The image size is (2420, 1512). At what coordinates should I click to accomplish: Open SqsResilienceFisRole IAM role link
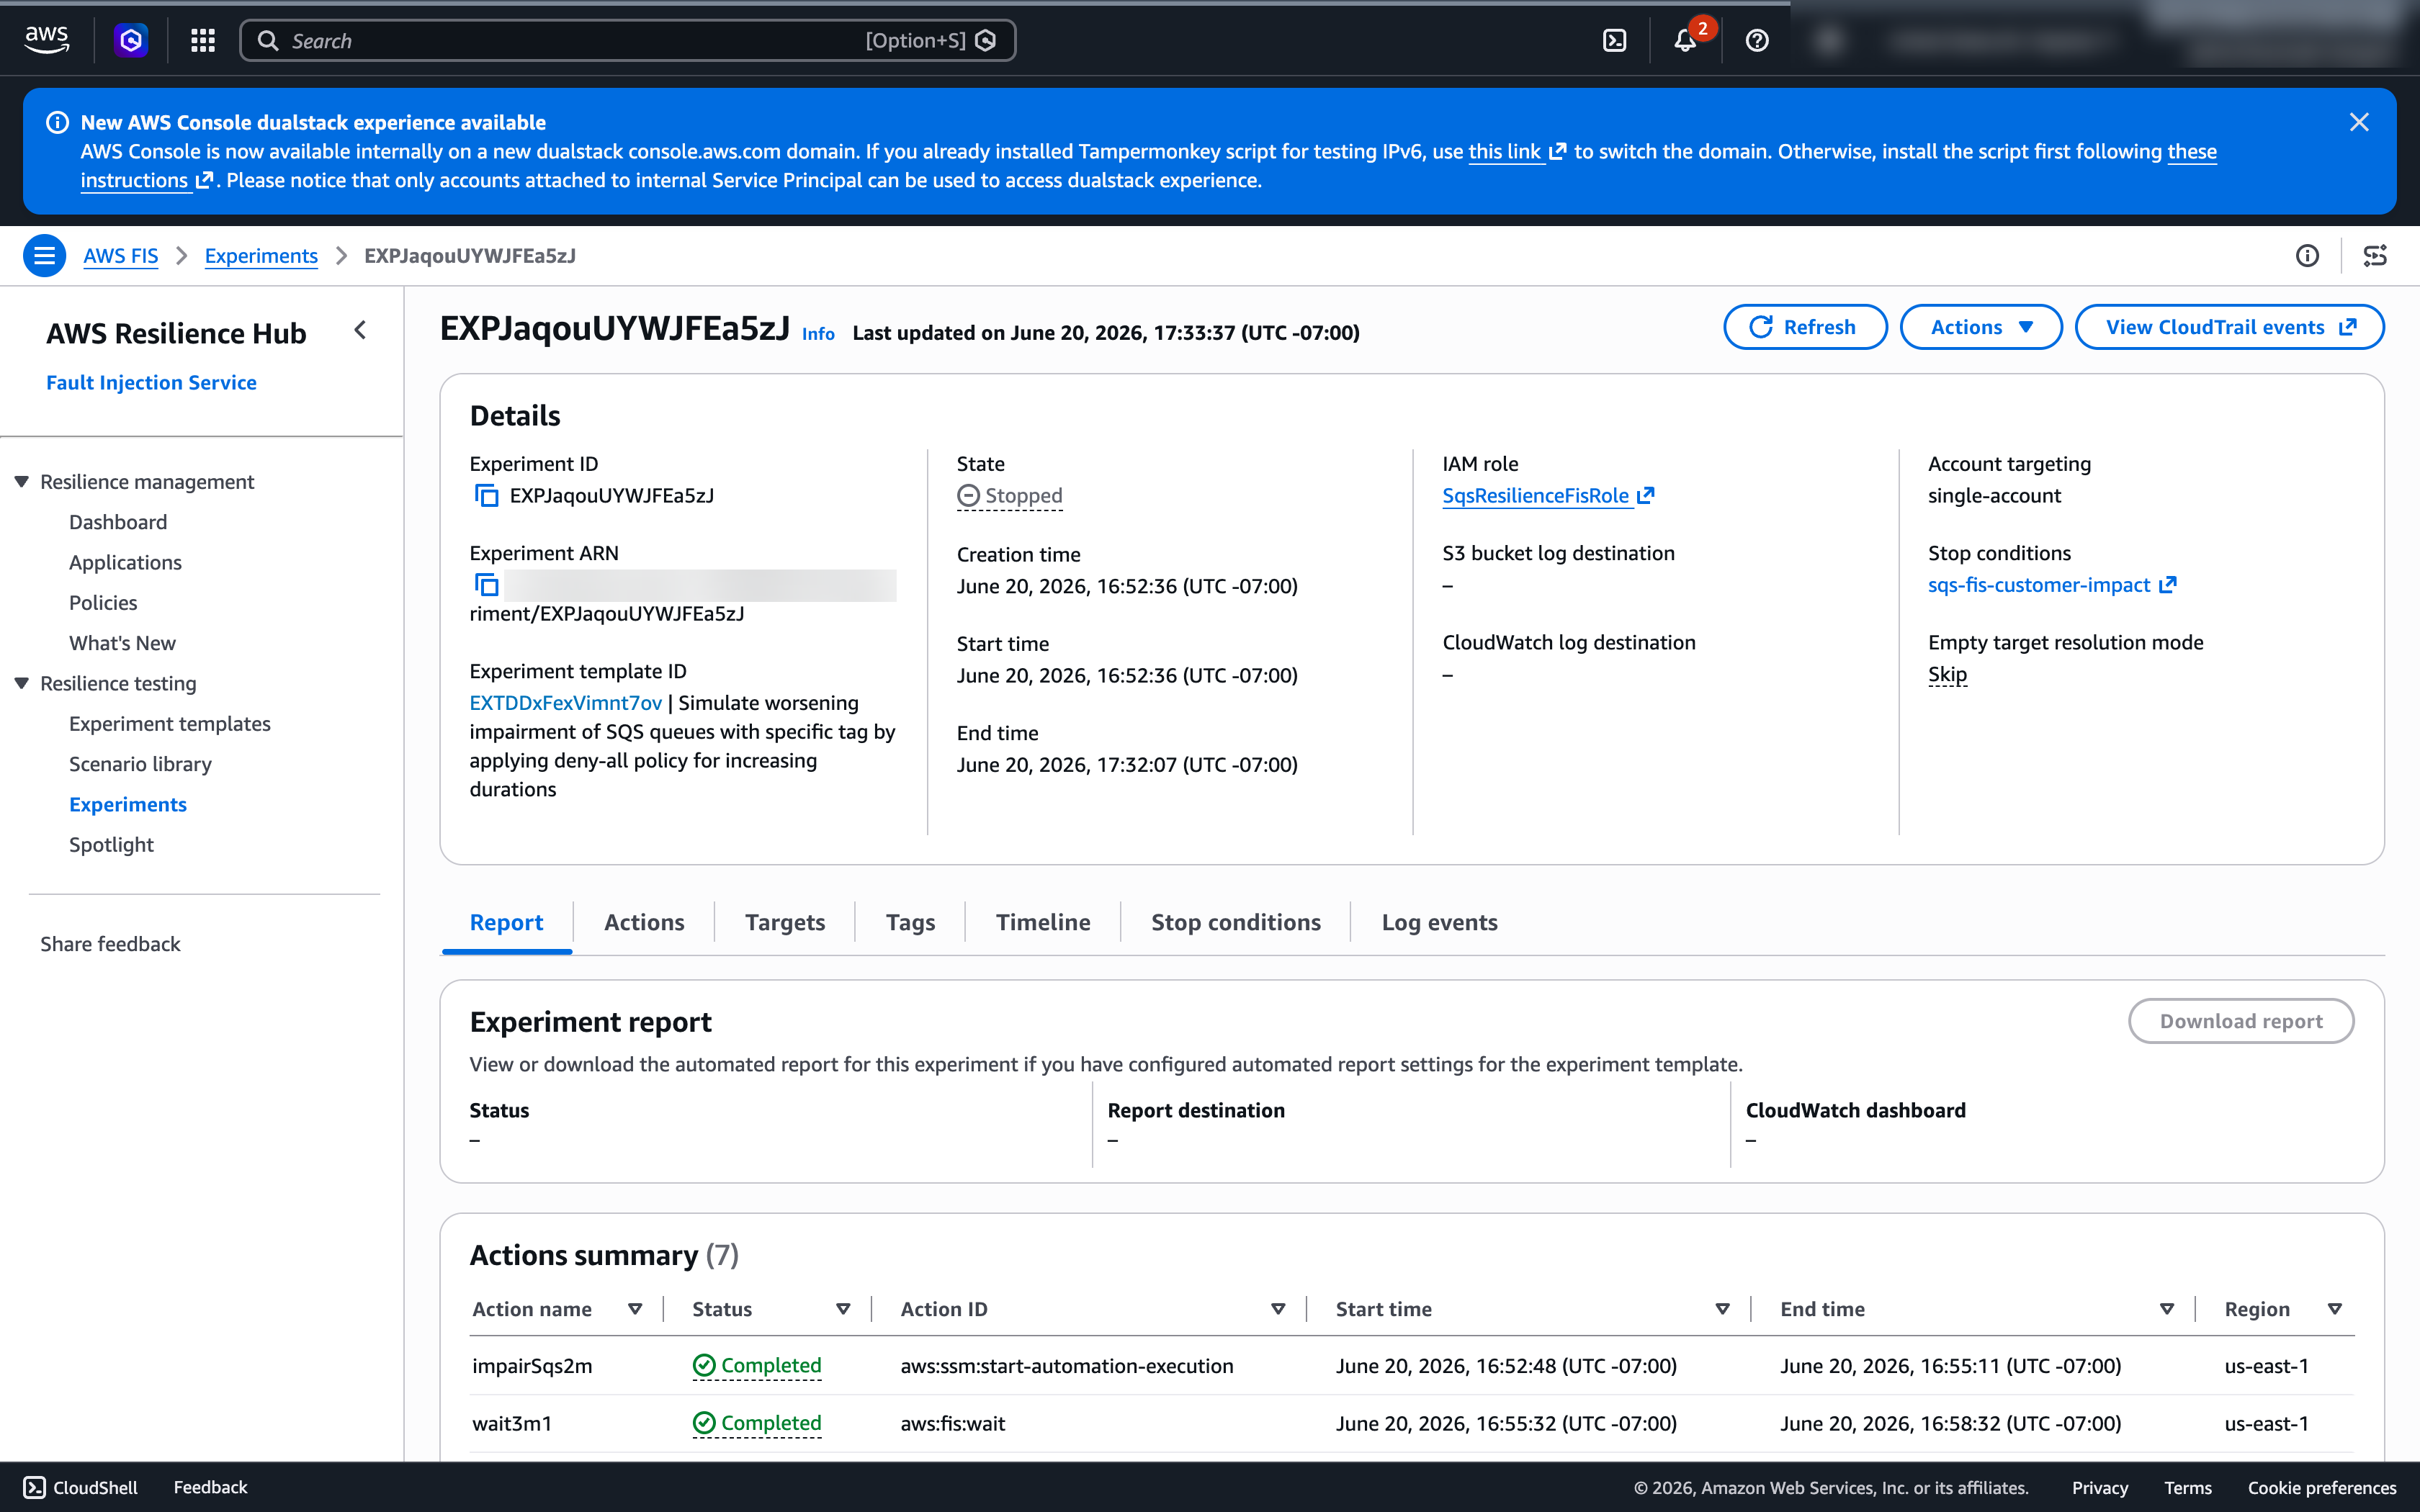tap(1548, 495)
